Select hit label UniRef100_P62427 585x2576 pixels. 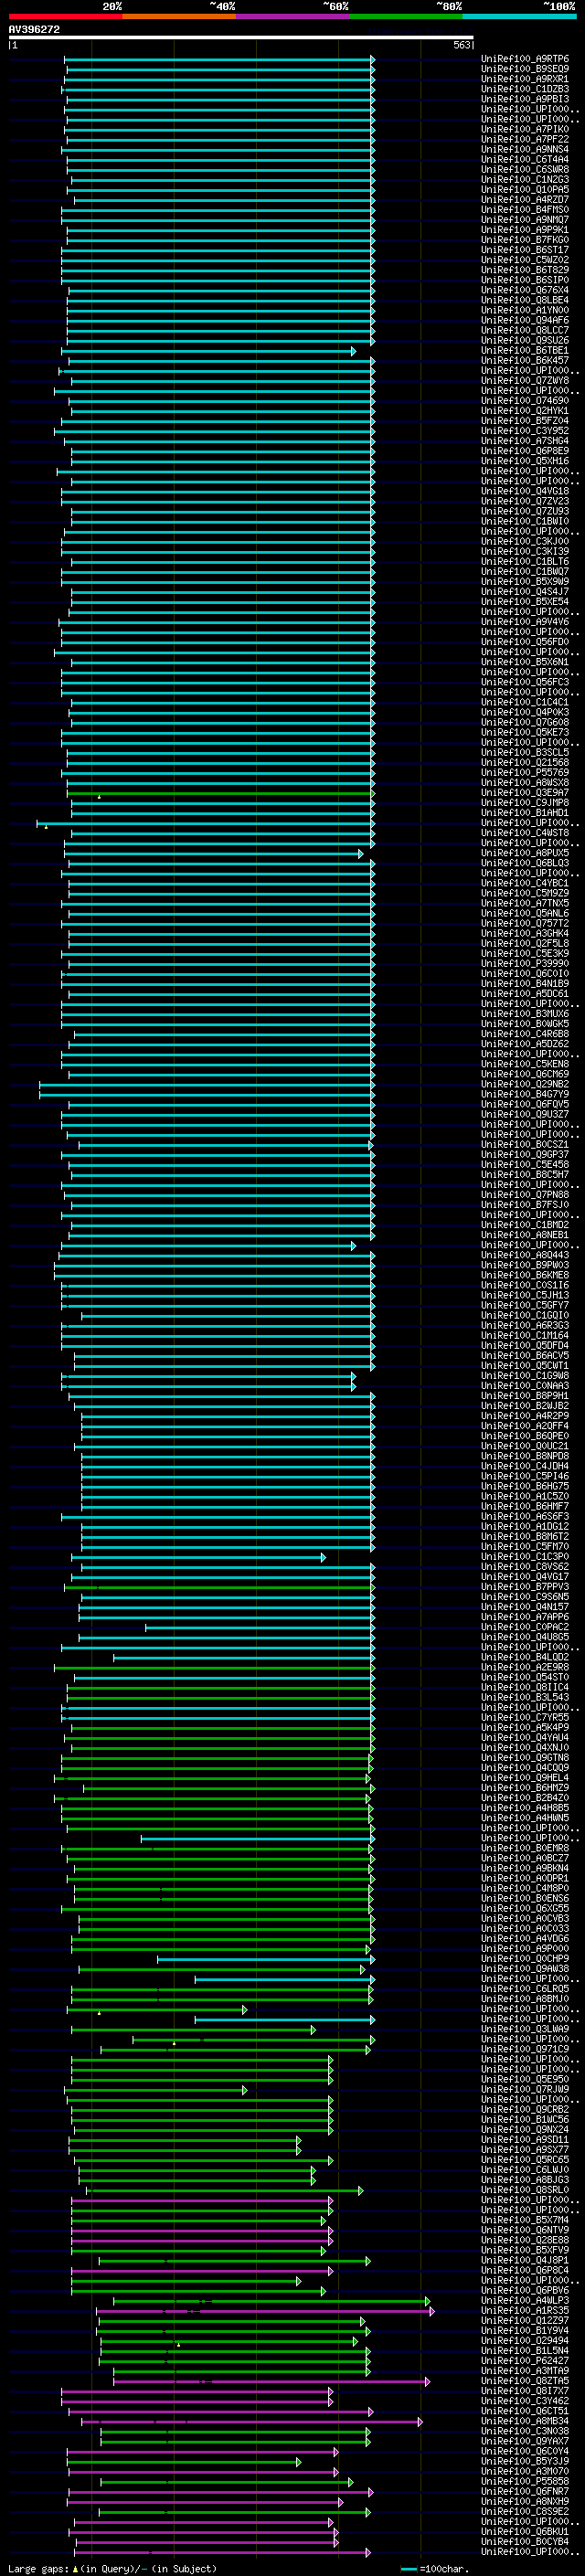(x=525, y=2361)
